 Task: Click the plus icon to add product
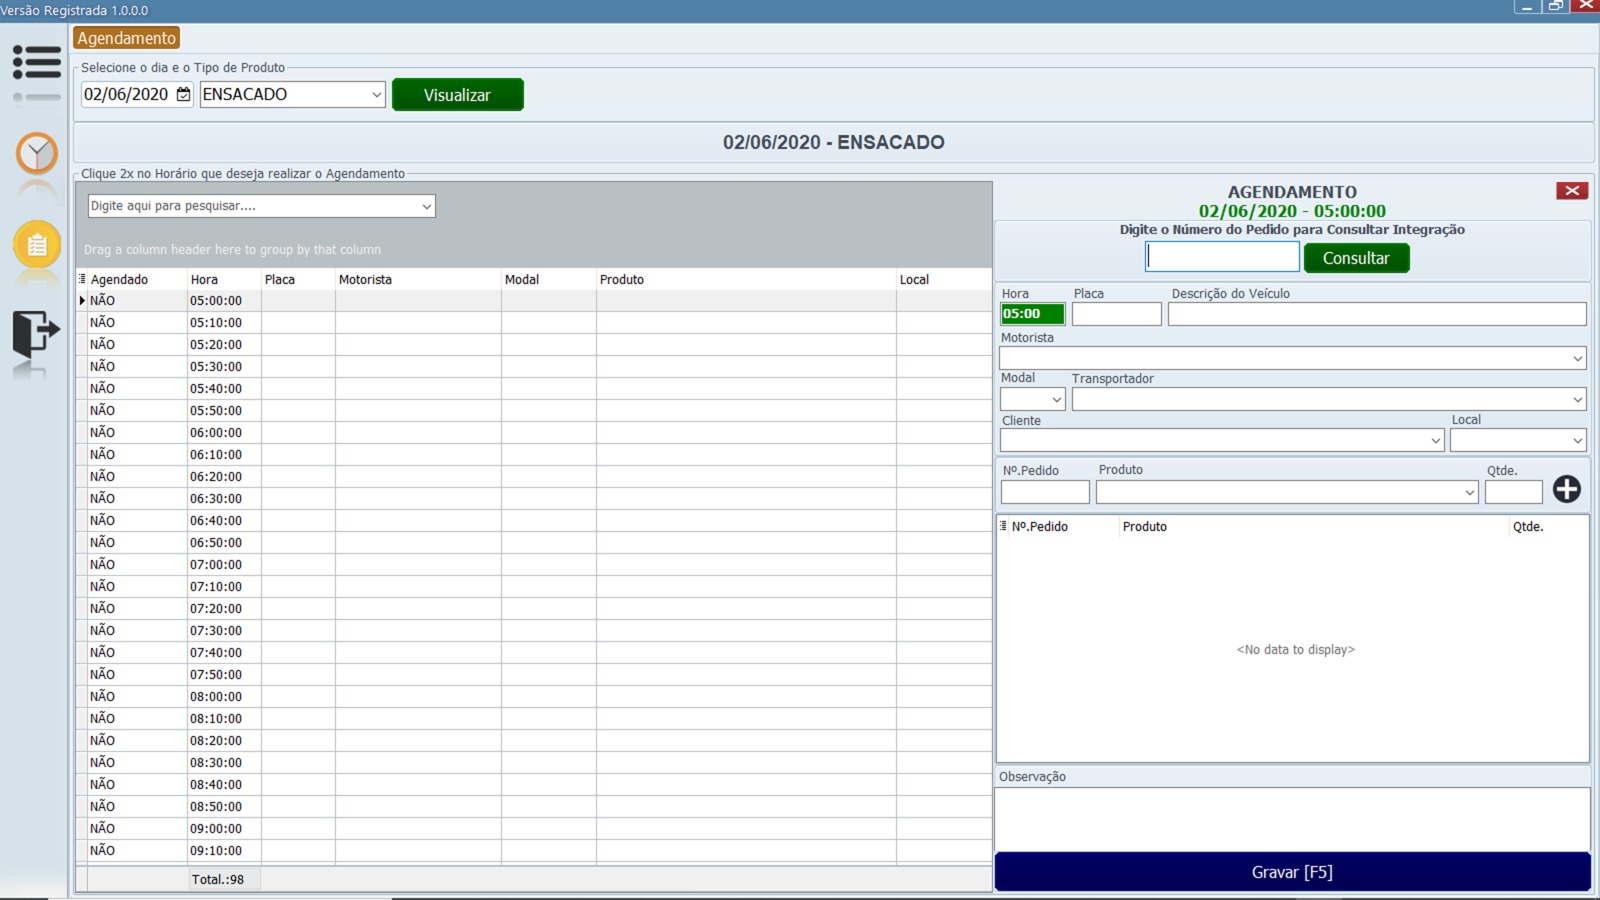tap(1566, 489)
